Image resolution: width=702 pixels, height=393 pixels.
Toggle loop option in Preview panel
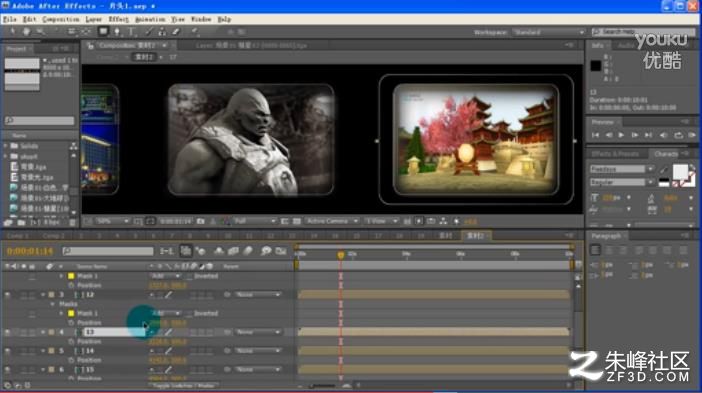pos(678,135)
